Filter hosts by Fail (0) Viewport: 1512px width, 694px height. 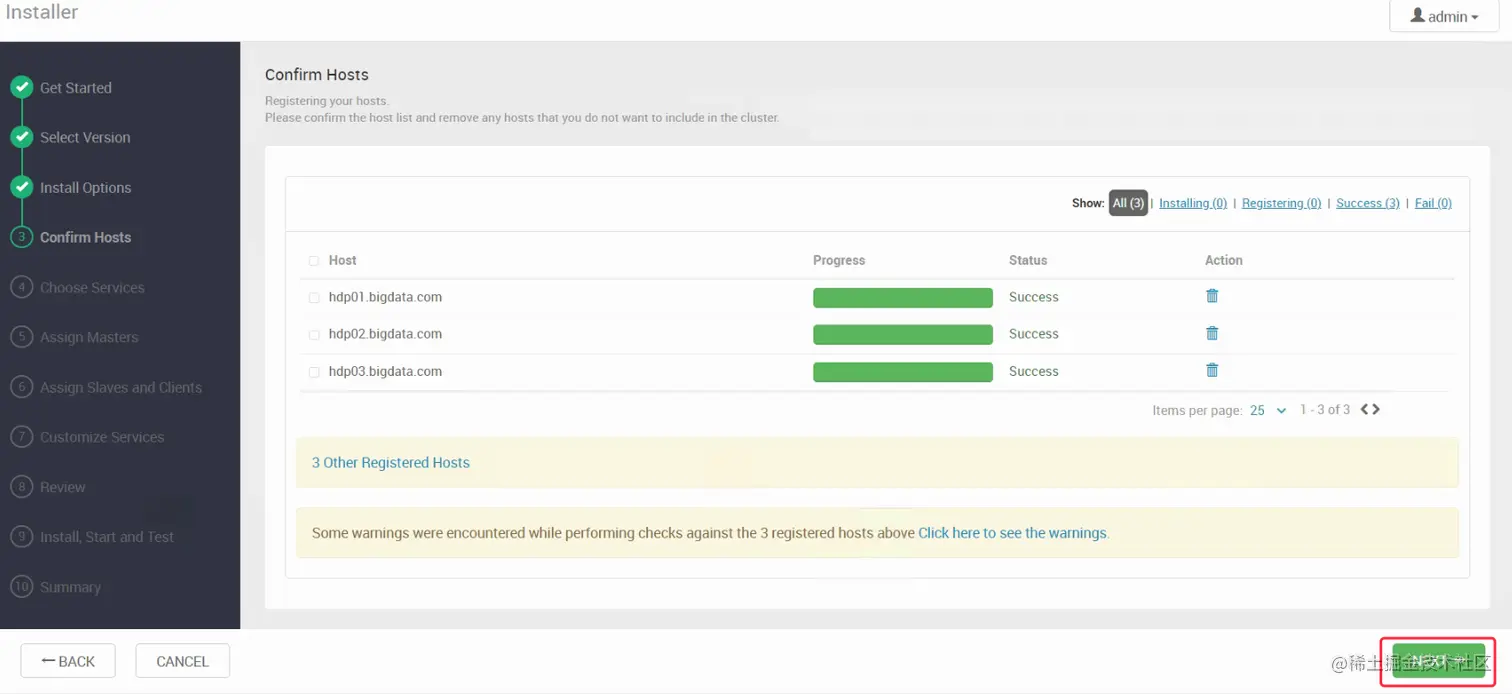pos(1433,203)
